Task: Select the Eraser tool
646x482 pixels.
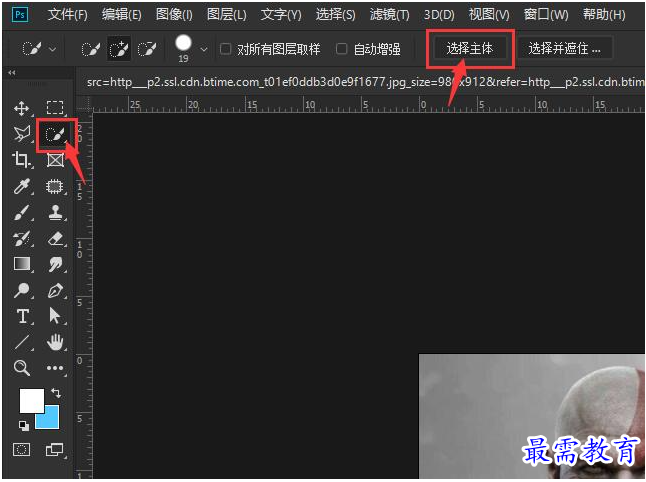Action: pyautogui.click(x=55, y=239)
